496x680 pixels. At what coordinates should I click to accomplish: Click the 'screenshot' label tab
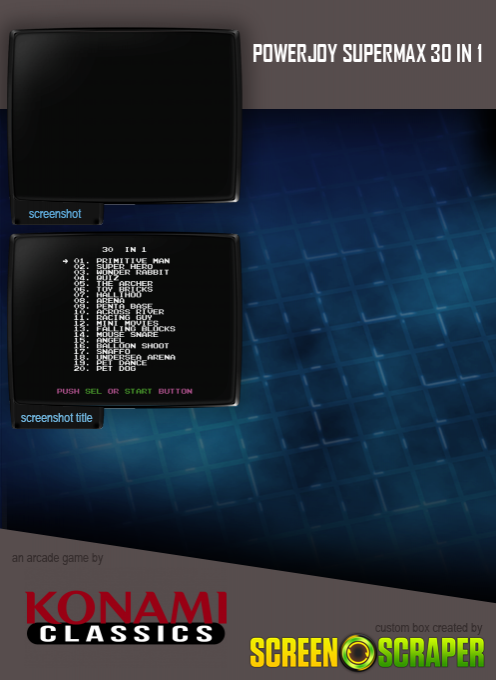(x=55, y=214)
